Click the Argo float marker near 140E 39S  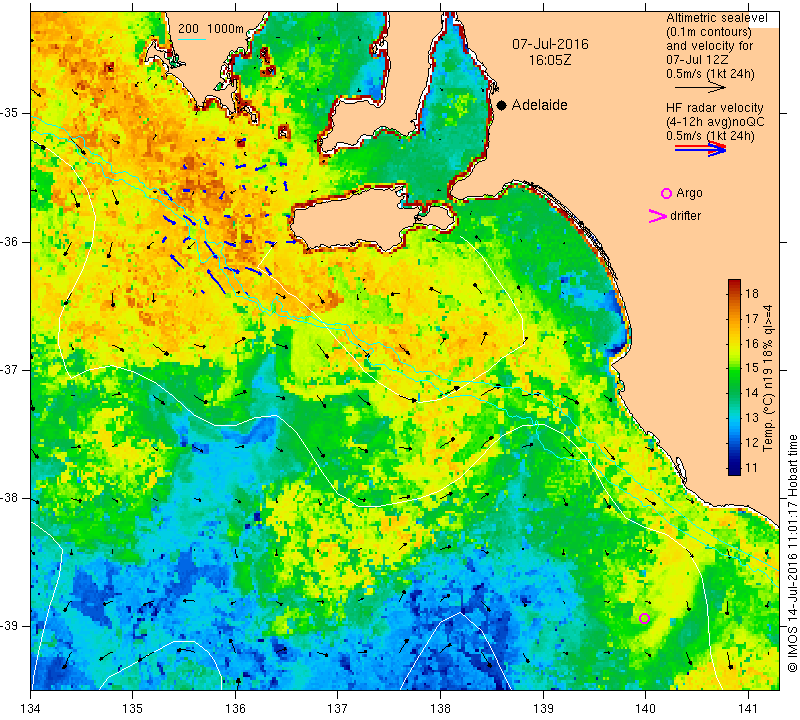644,618
